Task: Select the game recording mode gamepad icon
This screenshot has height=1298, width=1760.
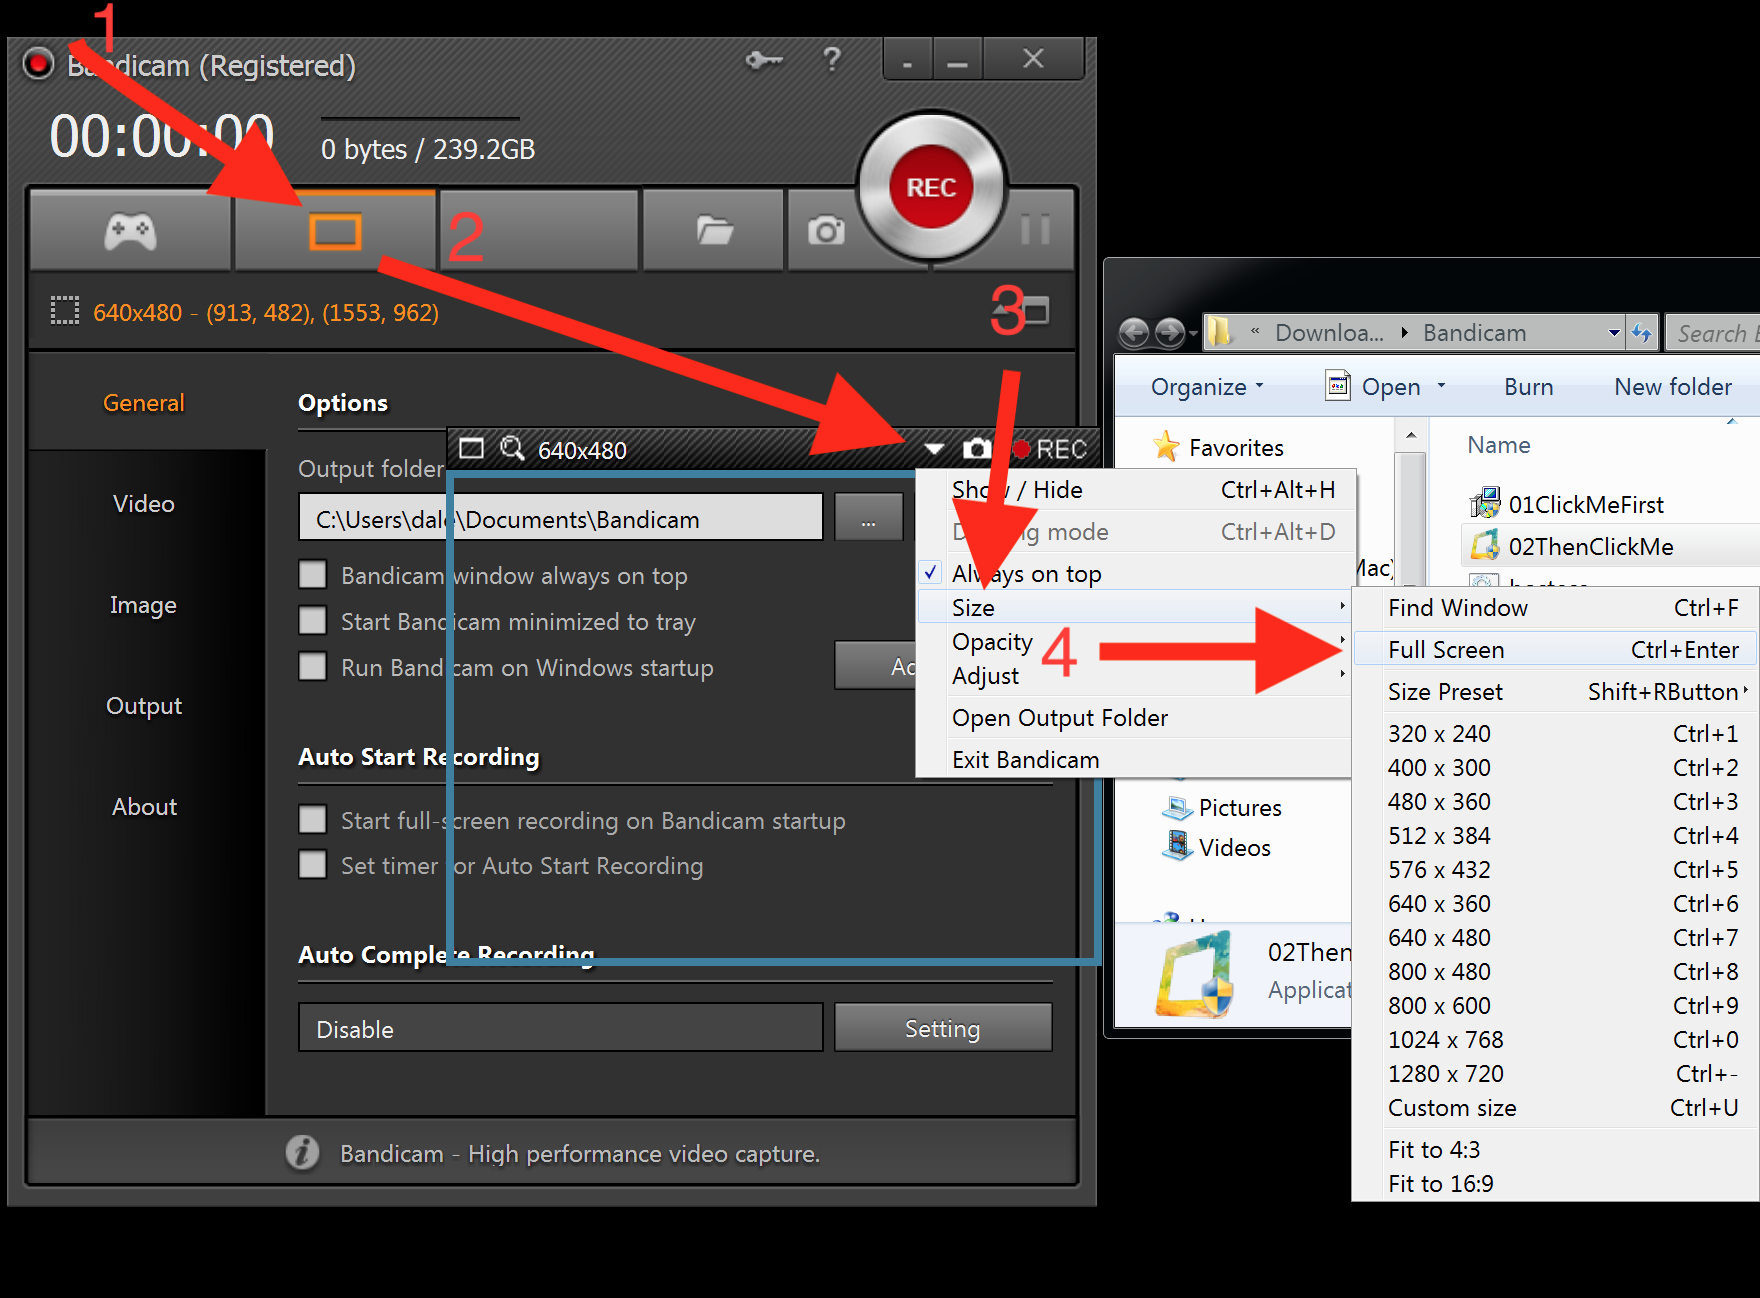Action: click(x=130, y=232)
